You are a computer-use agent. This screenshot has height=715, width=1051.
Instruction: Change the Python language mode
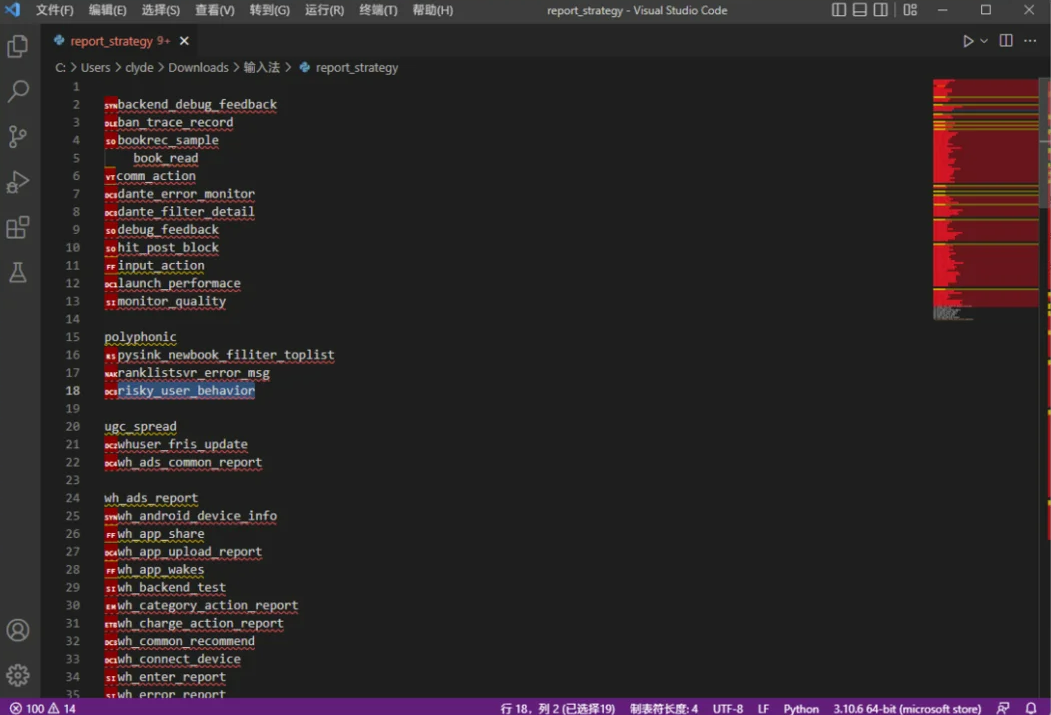[x=801, y=708]
